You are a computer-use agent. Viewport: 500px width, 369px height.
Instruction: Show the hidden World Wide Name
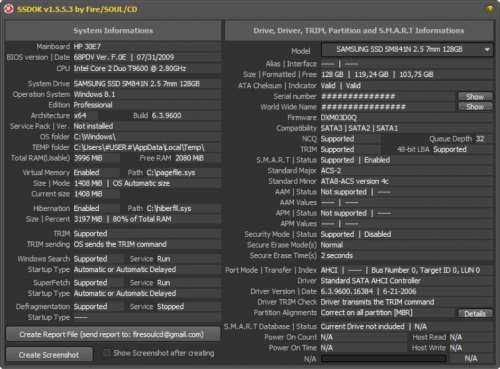click(475, 107)
